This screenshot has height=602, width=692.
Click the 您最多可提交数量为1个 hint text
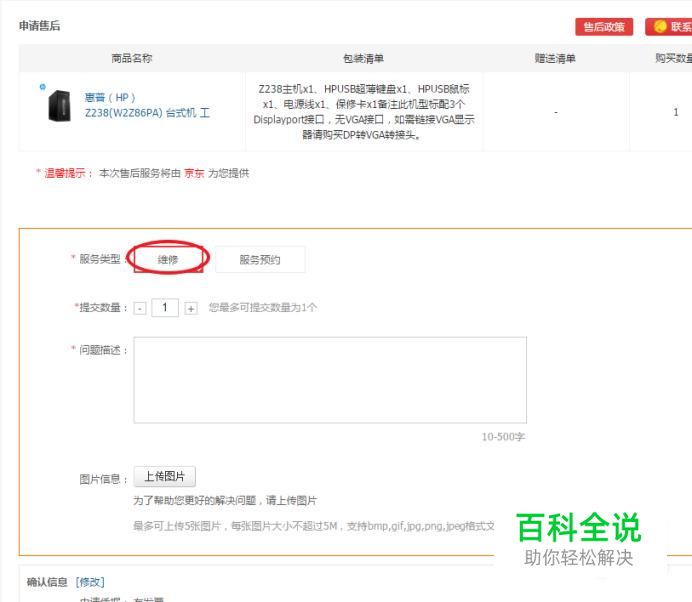(x=263, y=307)
